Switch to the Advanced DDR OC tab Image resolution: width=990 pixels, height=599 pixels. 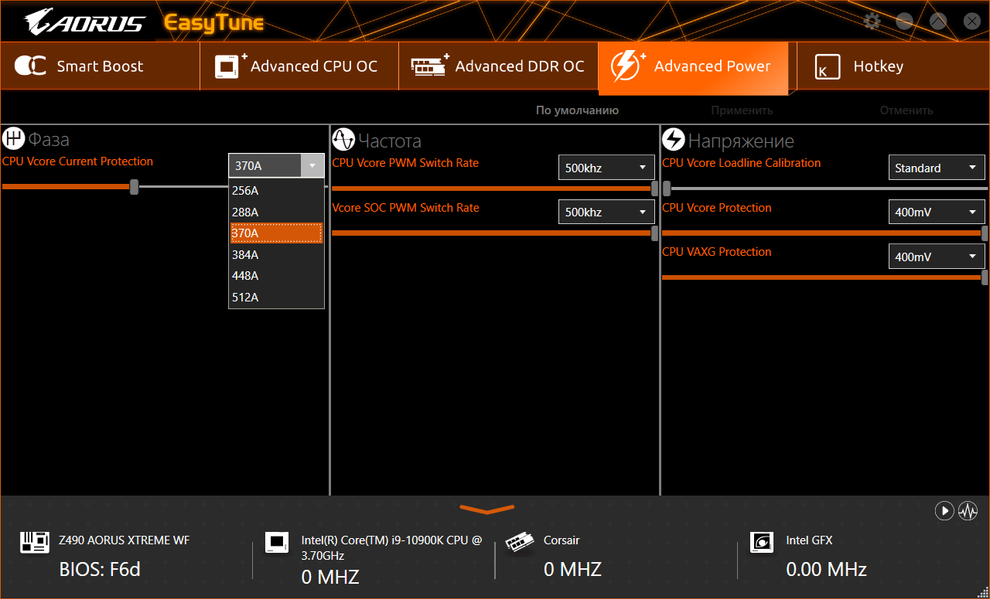coord(498,66)
